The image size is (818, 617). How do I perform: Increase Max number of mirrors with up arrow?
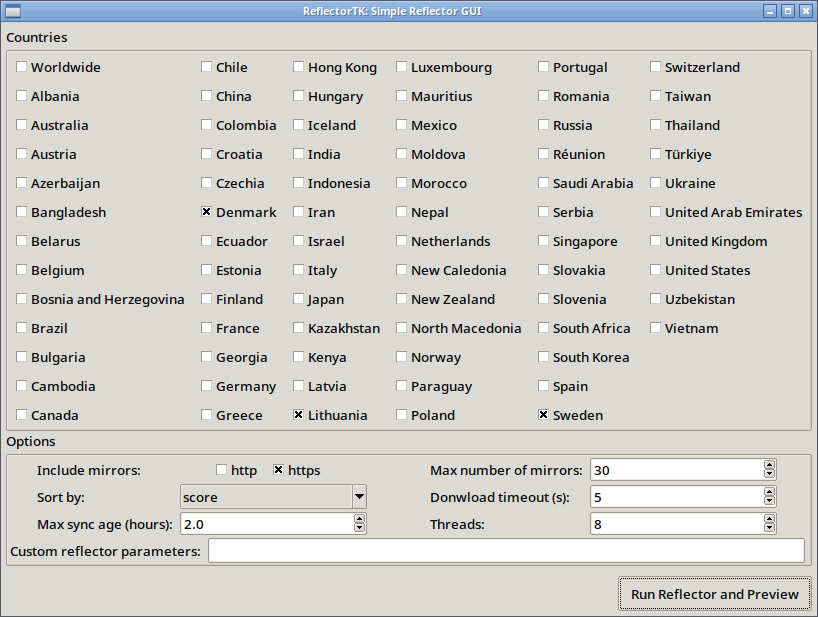(x=769, y=466)
